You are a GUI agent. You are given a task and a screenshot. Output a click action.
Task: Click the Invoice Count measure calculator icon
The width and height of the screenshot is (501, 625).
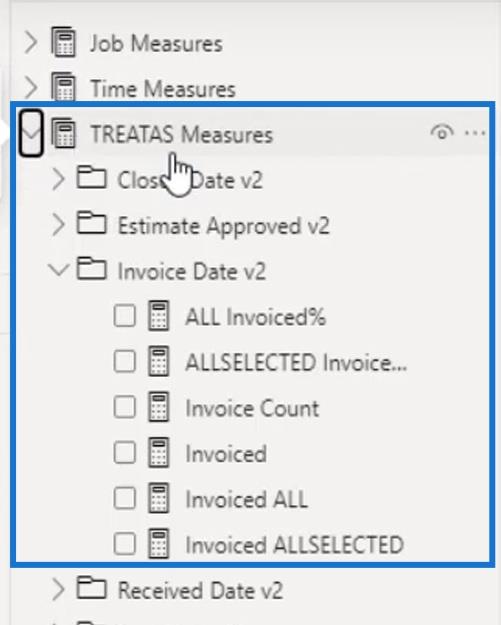pyautogui.click(x=159, y=407)
